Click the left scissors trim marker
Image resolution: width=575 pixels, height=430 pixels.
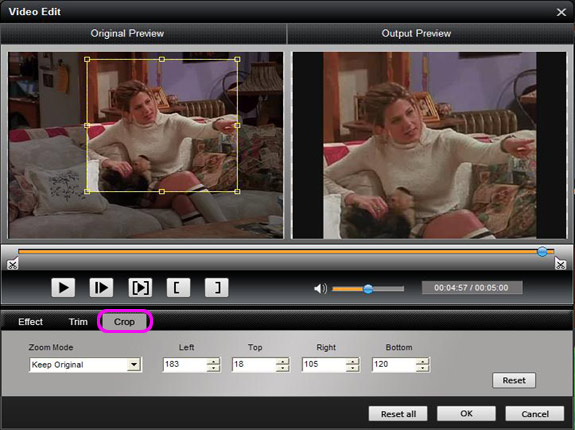tap(12, 264)
